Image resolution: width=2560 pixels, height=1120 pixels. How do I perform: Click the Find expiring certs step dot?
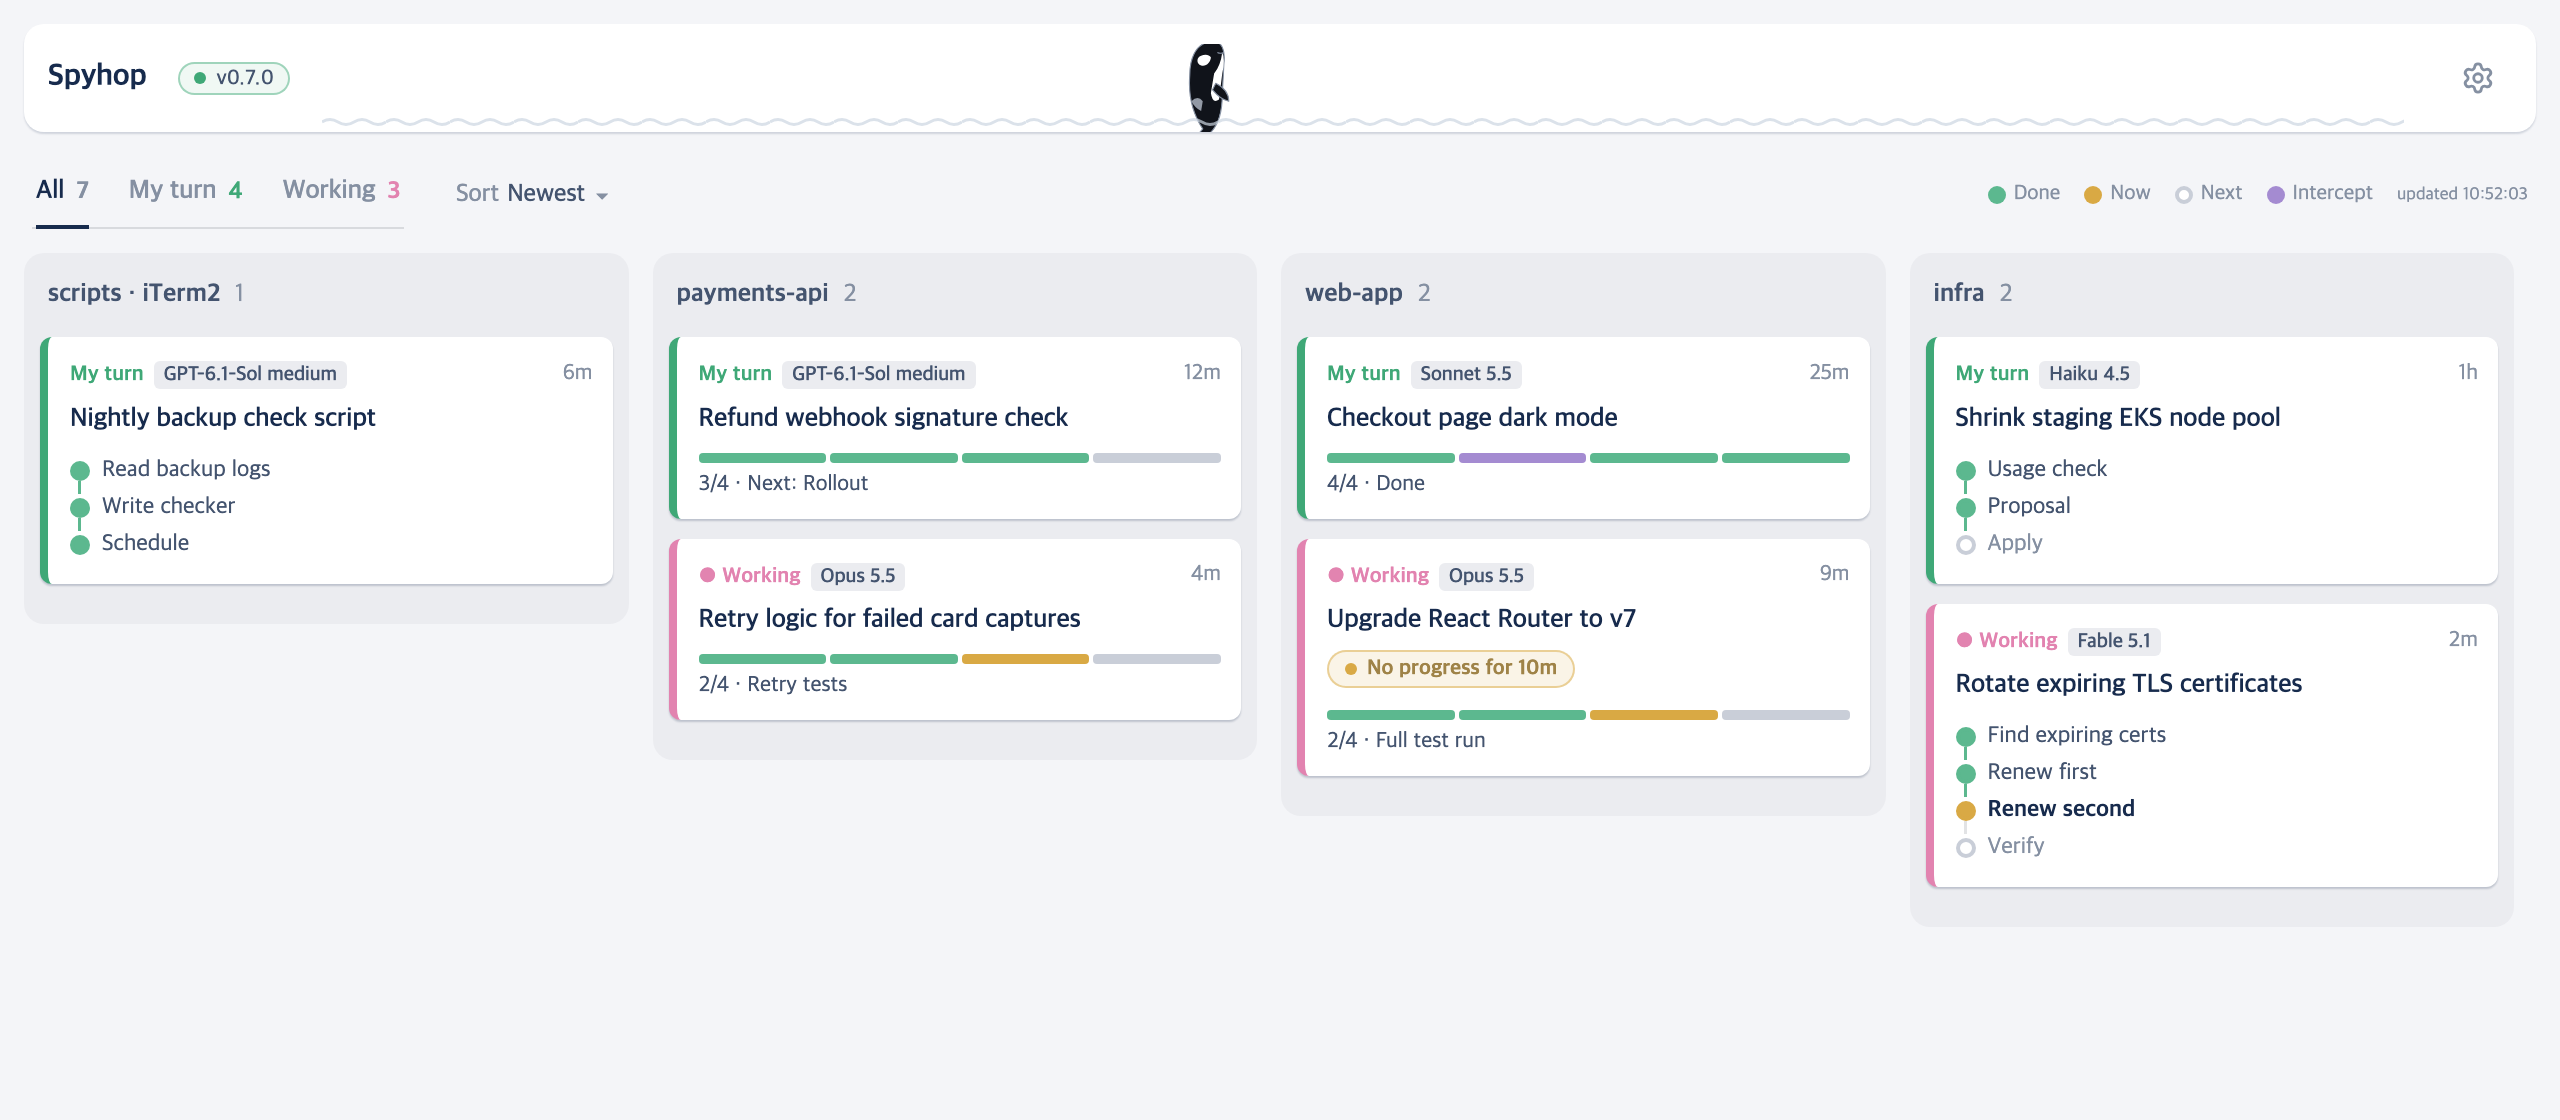(x=1966, y=736)
